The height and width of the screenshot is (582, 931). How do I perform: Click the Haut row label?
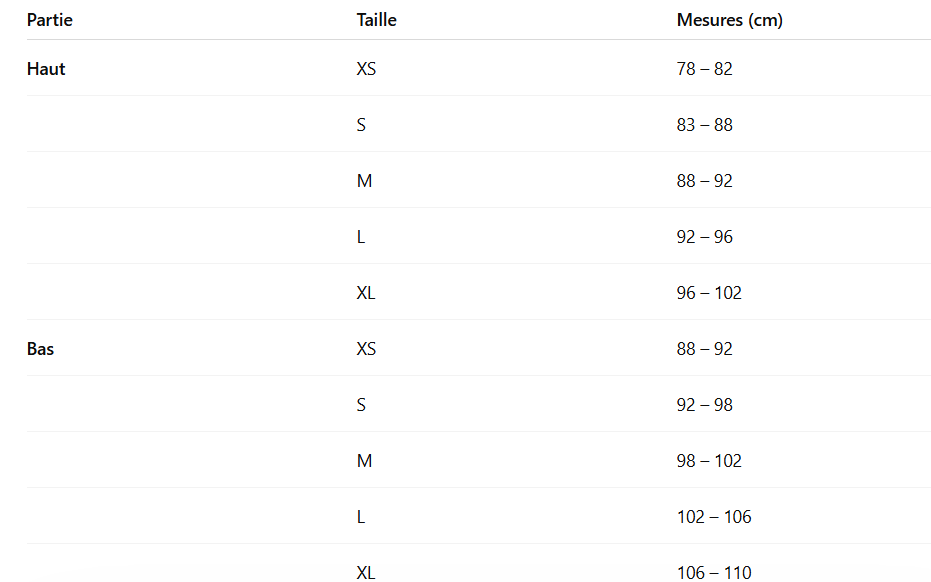point(46,69)
